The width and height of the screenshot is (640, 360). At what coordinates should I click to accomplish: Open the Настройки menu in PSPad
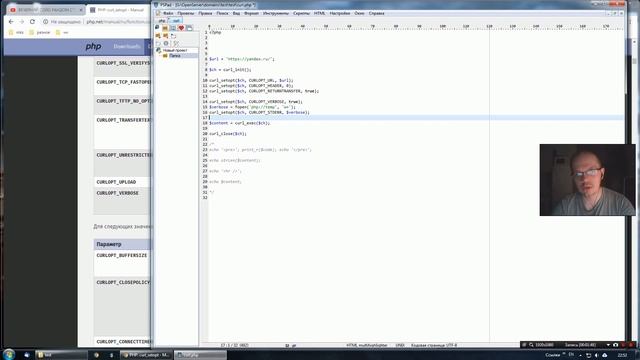tap(340, 13)
